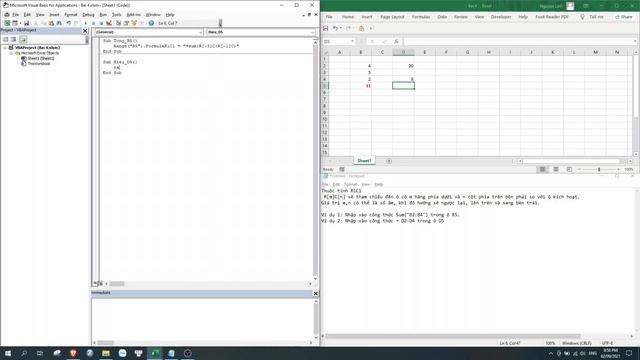Click the Insert Function fx icon in Excel
The height and width of the screenshot is (360, 640).
click(x=396, y=41)
